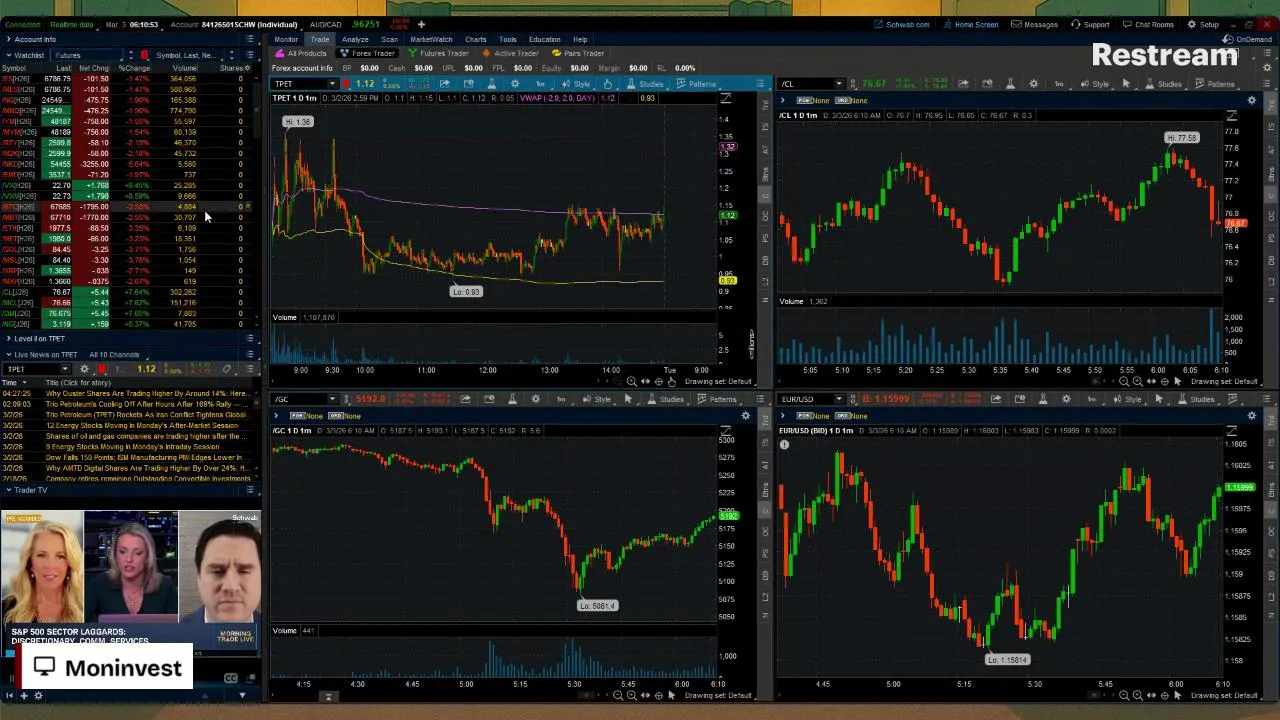1280x720 pixels.
Task: Open Patterns on the TPET chart
Action: pyautogui.click(x=697, y=84)
